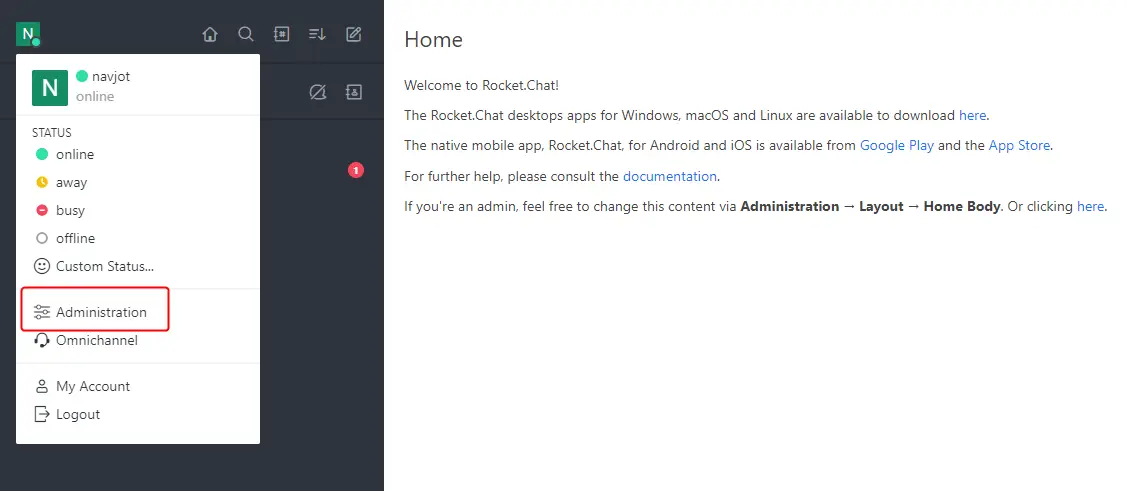The width and height of the screenshot is (1127, 491).
Task: Open the search magnifier icon
Action: (x=246, y=34)
